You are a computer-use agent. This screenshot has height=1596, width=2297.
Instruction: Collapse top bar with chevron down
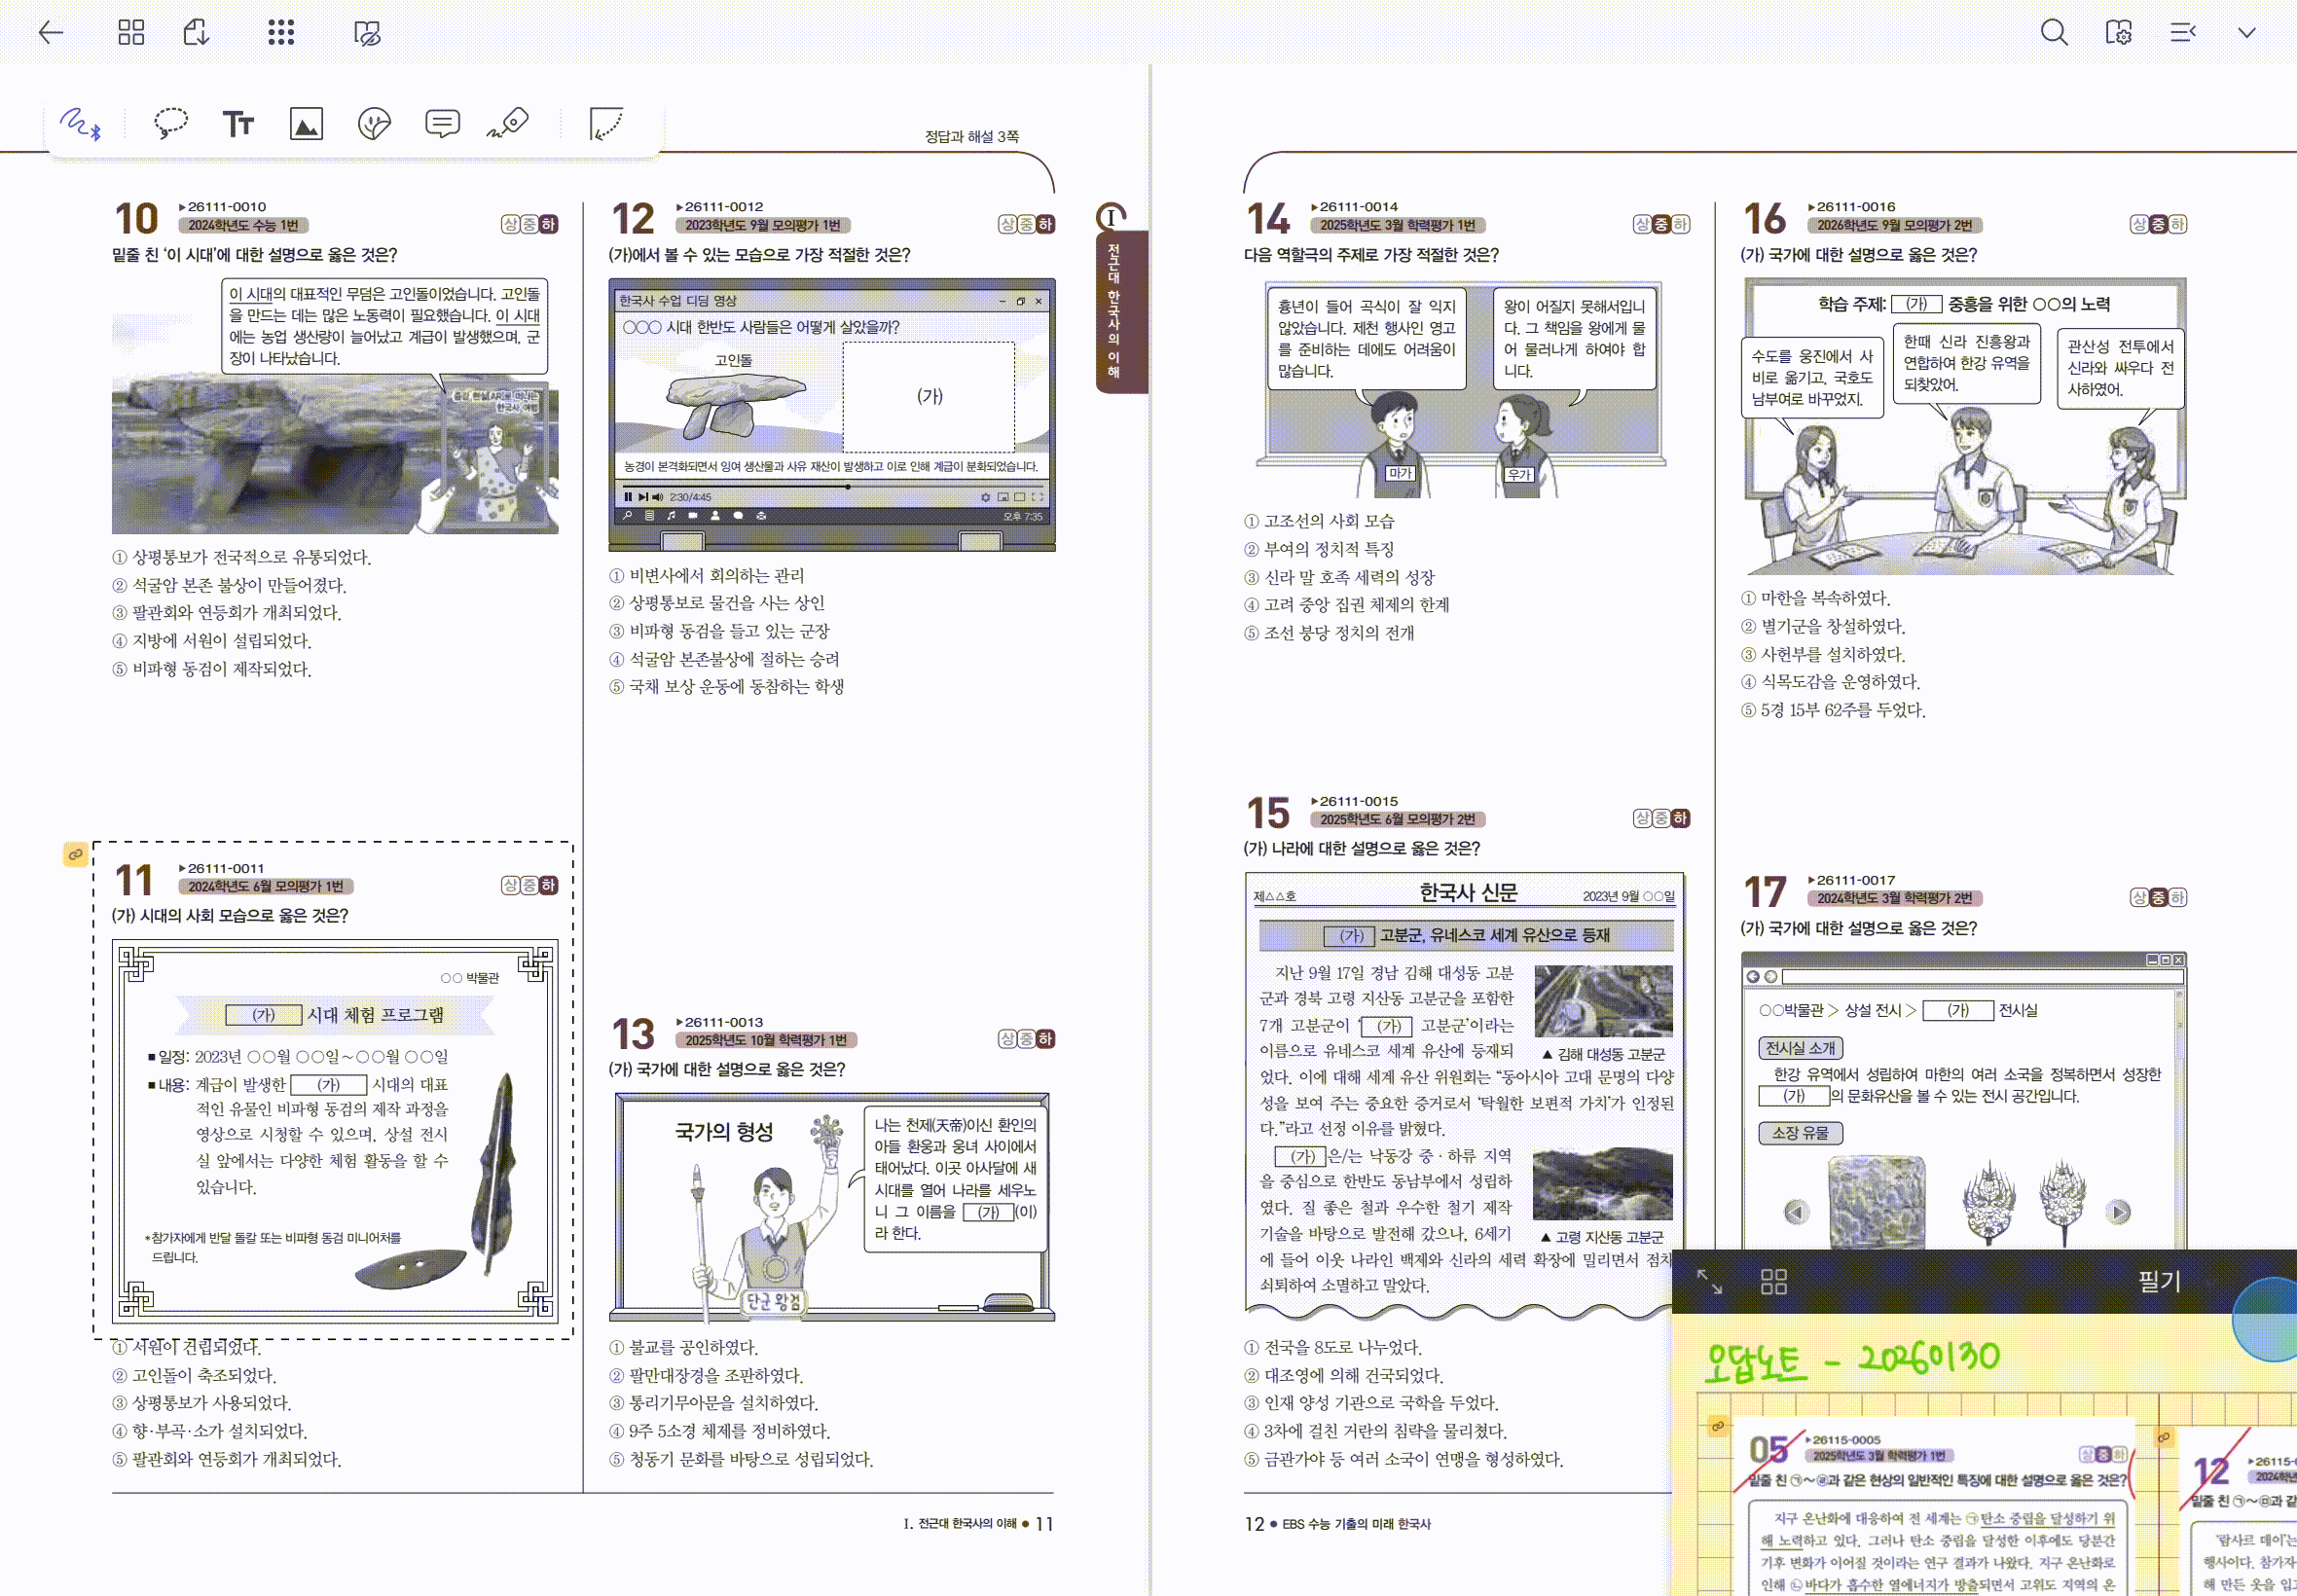[x=2246, y=33]
